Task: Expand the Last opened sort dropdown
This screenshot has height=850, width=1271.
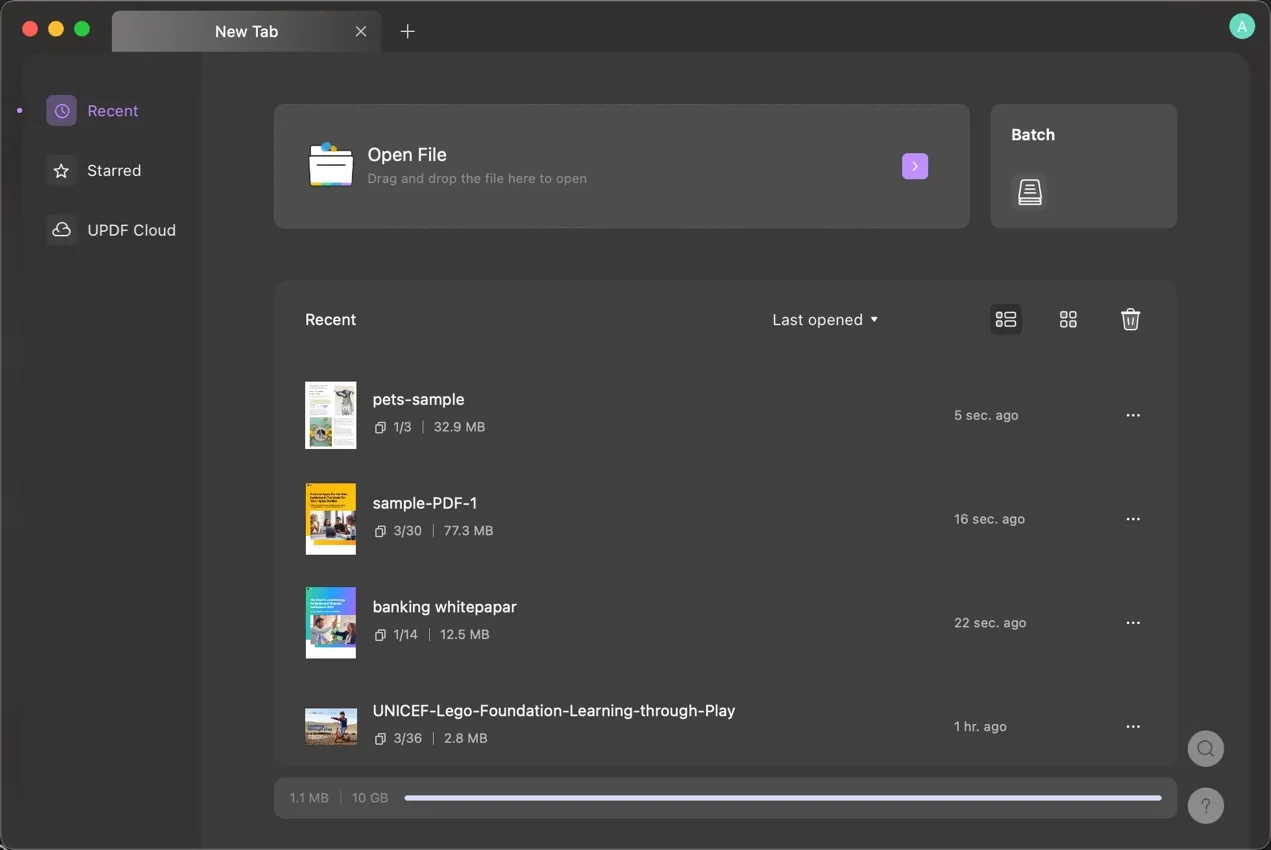Action: tap(825, 320)
